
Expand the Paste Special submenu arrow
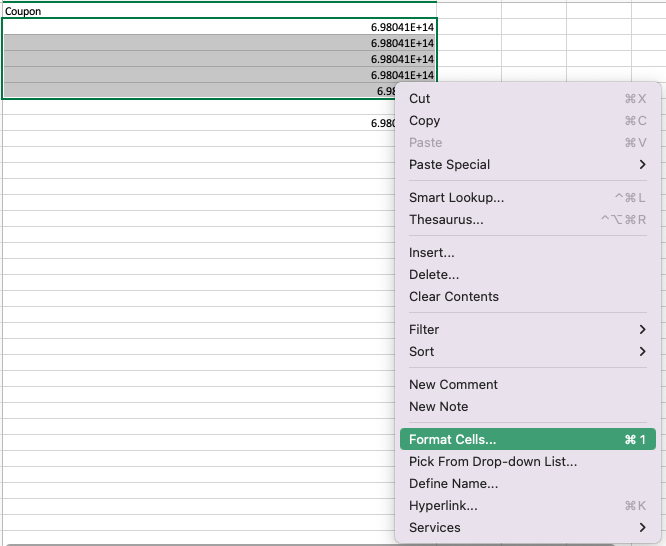642,165
